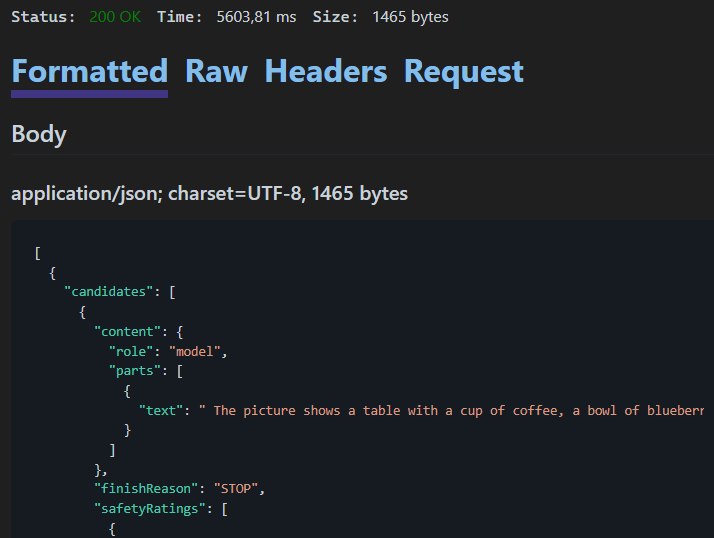This screenshot has height=538, width=714.
Task: Click the "candidates" JSON key
Action: point(108,292)
